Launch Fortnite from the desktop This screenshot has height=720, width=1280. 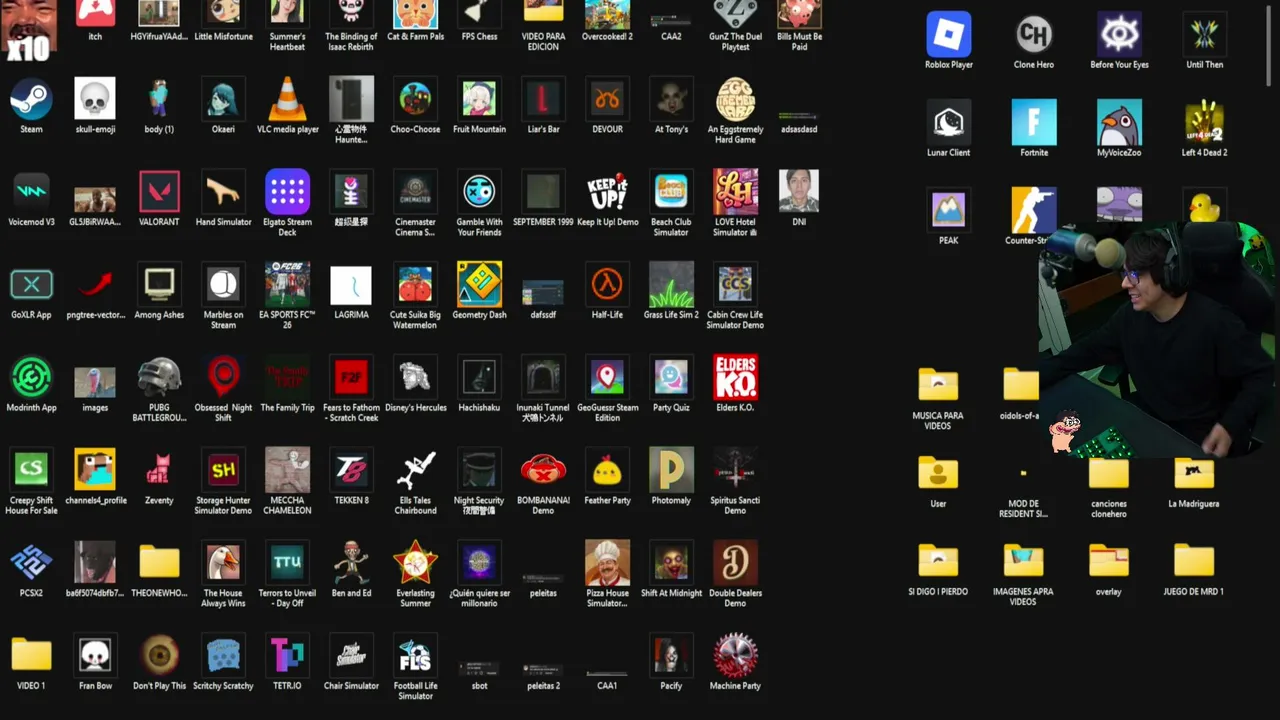pyautogui.click(x=1034, y=122)
